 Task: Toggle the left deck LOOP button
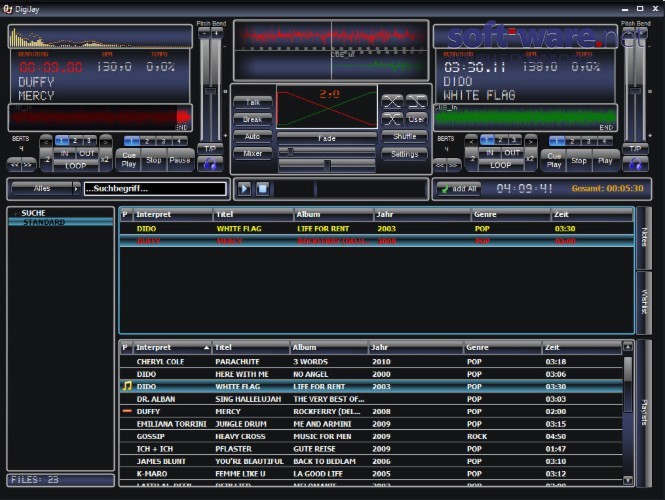75,166
